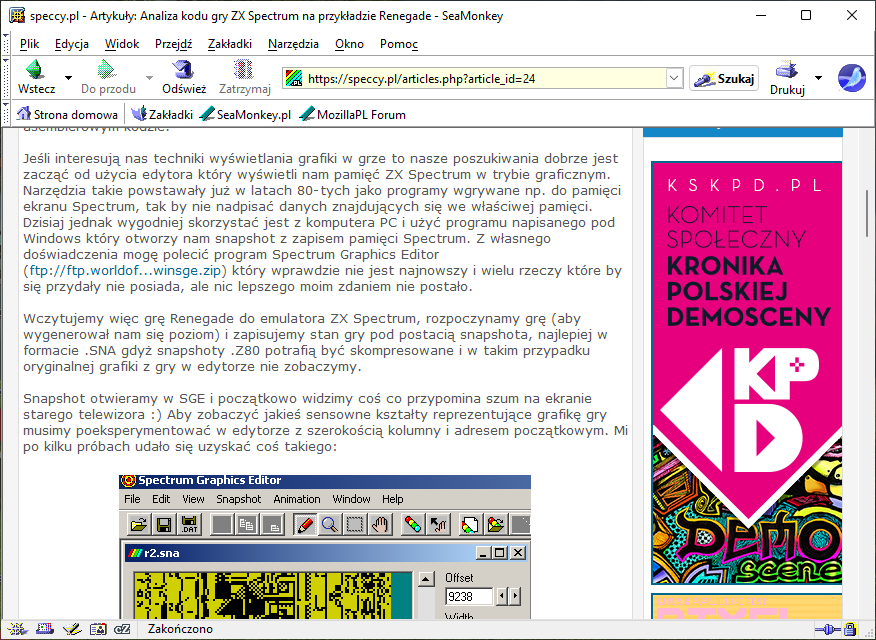Go back with the Wstecz button
Screen dimensions: 876x640
point(36,77)
